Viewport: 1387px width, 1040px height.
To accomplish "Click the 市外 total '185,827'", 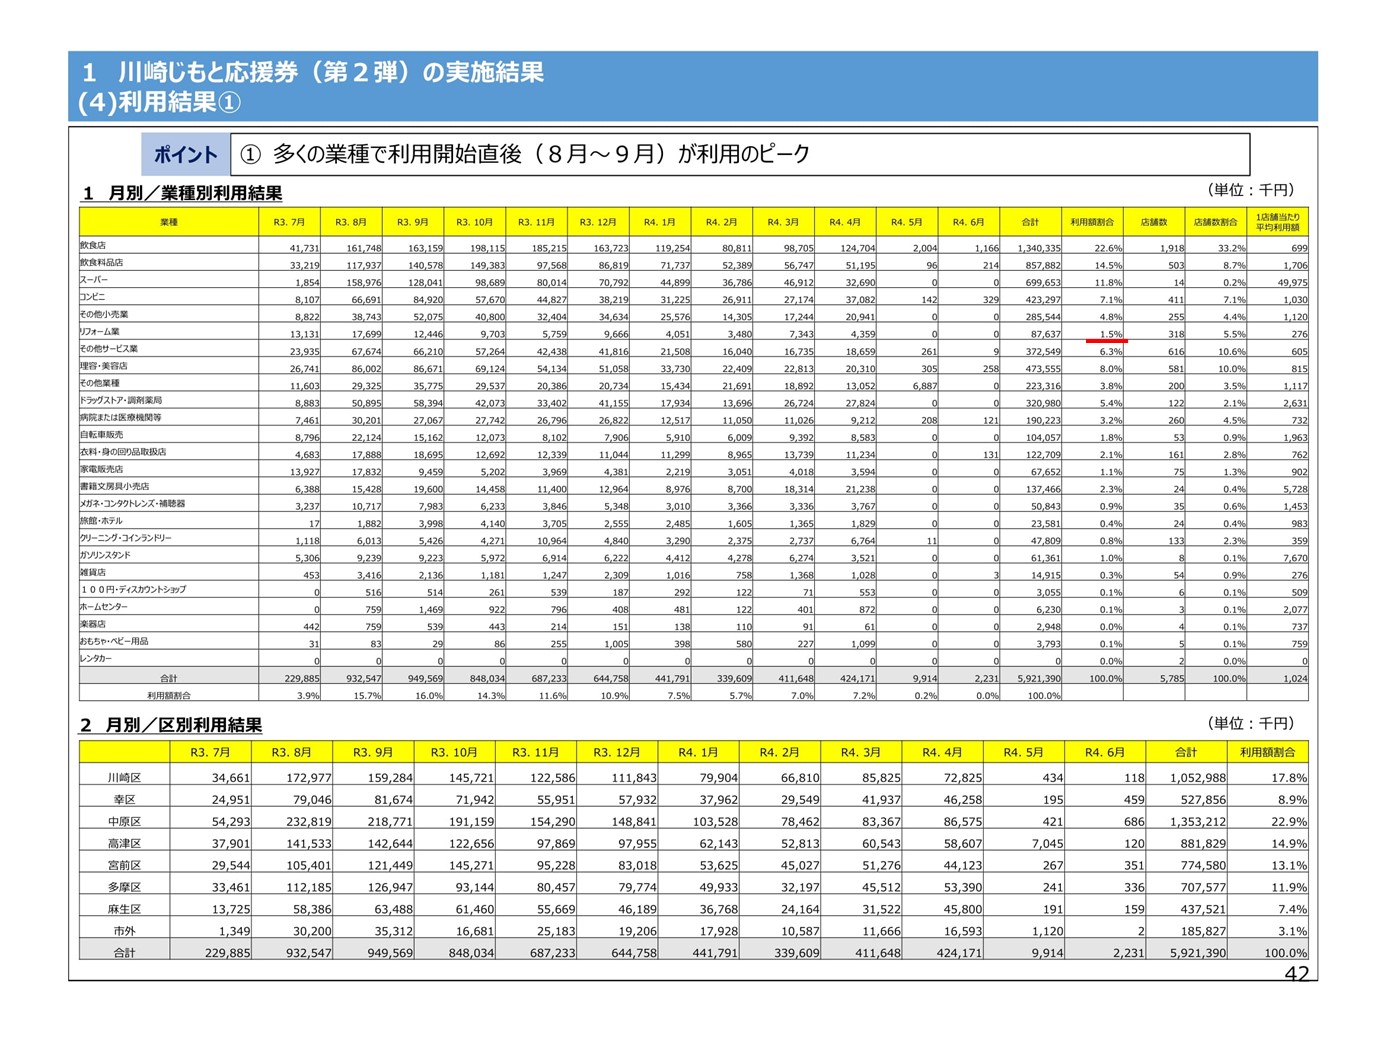I will [1203, 931].
